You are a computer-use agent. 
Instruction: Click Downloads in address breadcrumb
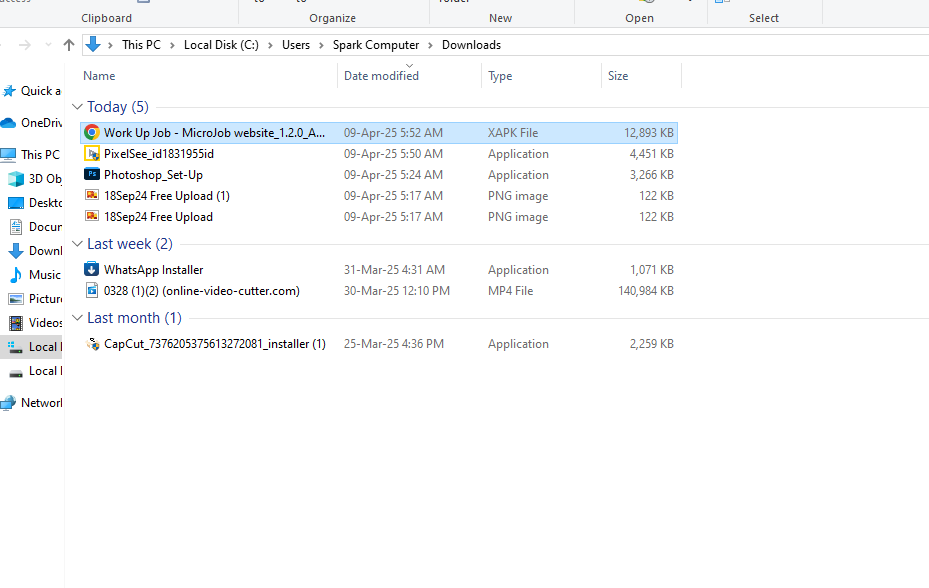click(471, 44)
